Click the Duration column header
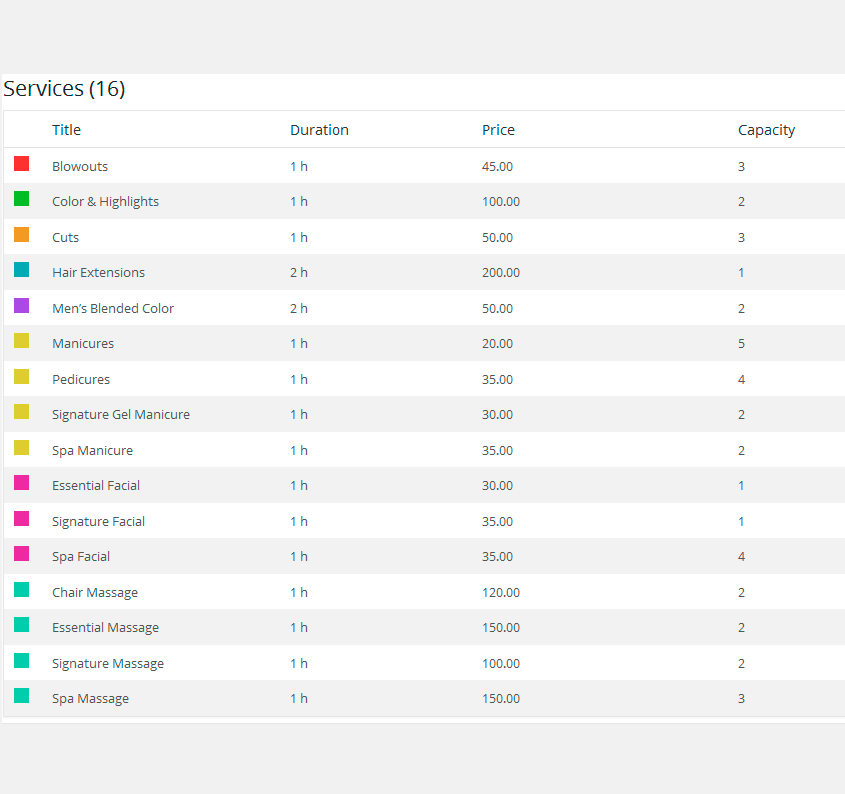 319,130
